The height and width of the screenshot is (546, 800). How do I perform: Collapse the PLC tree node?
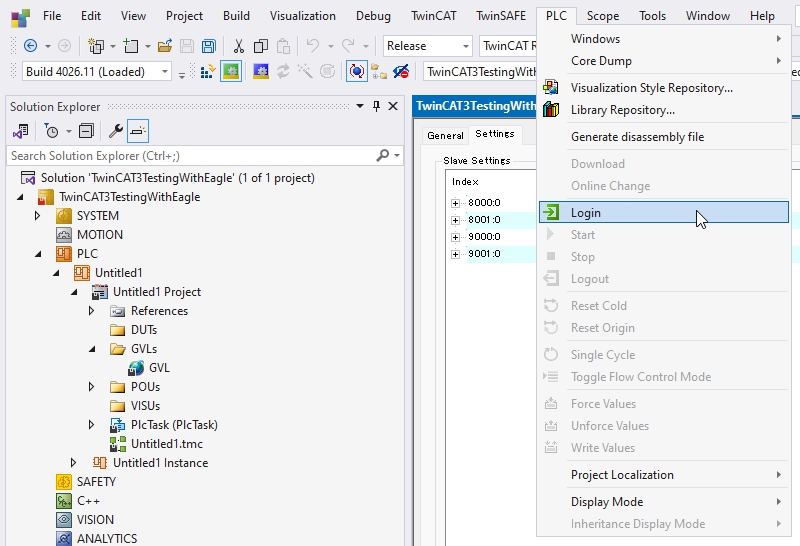coord(38,254)
